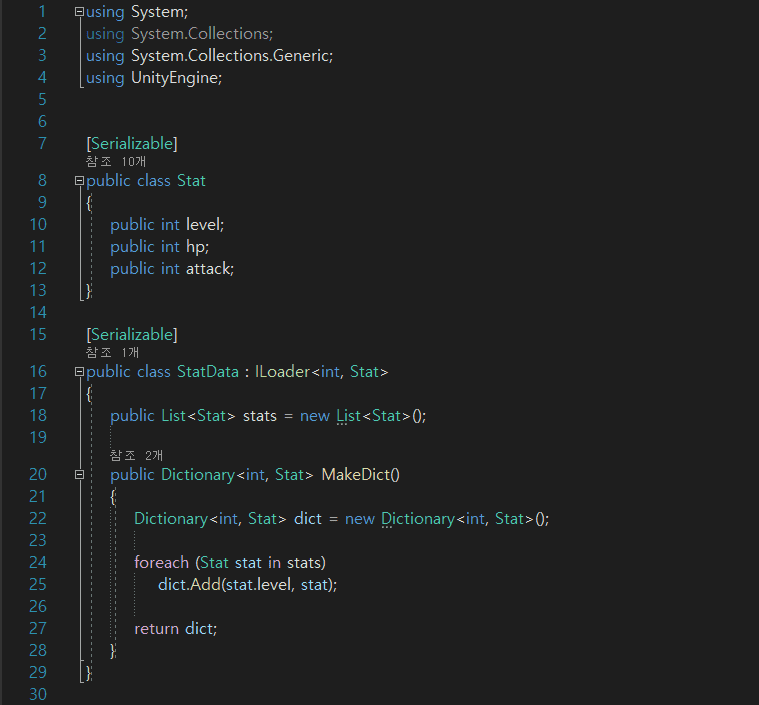Click the Serializable attribute on line 15
759x705 pixels.
click(132, 334)
